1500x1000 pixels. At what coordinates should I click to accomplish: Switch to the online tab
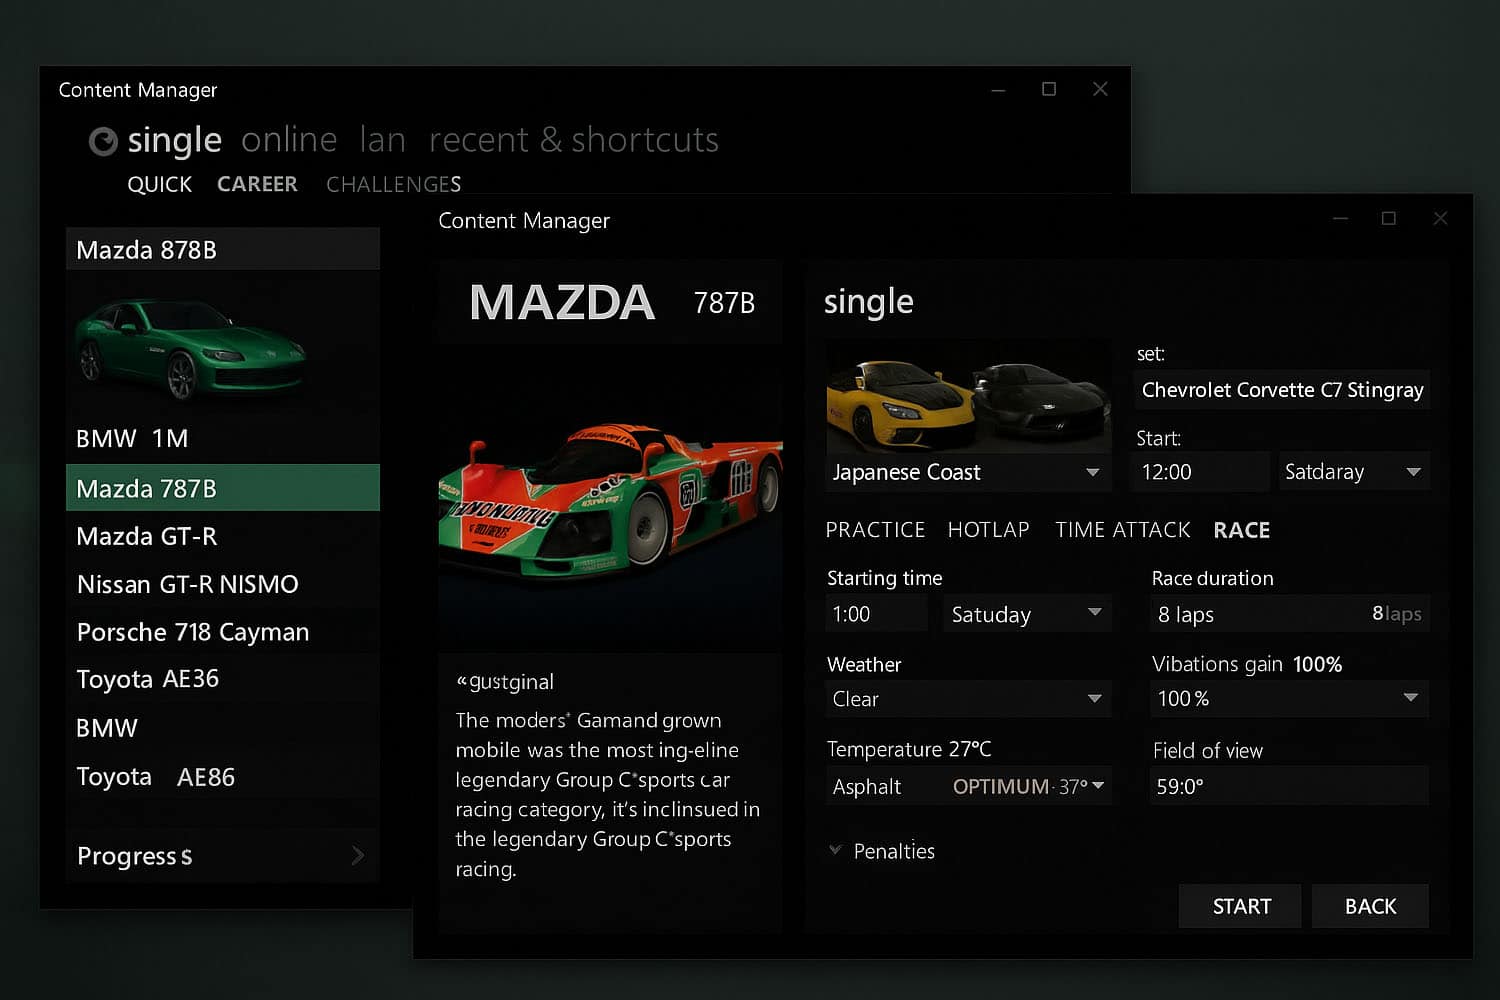click(288, 140)
